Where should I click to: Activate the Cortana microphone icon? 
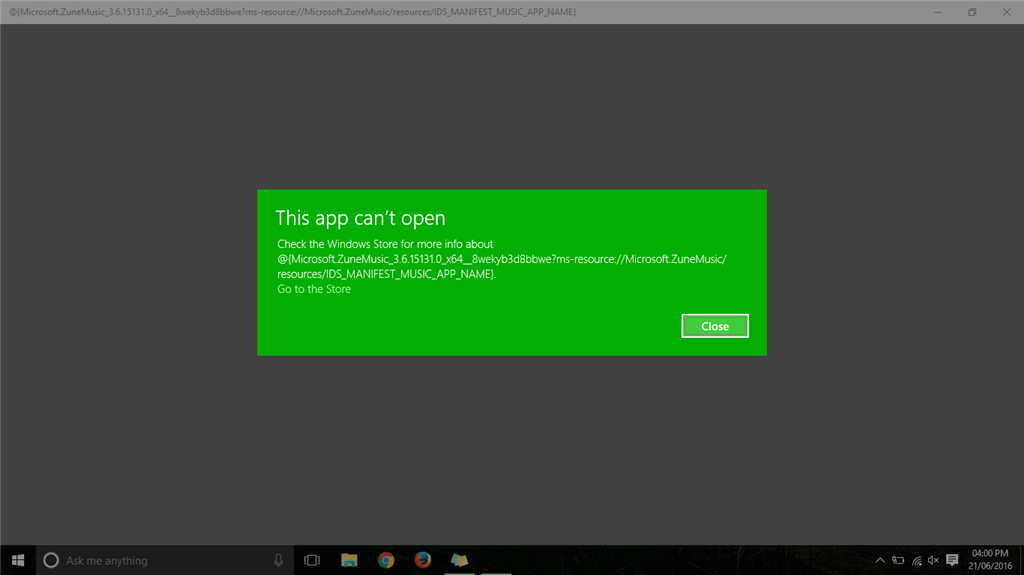click(x=278, y=560)
